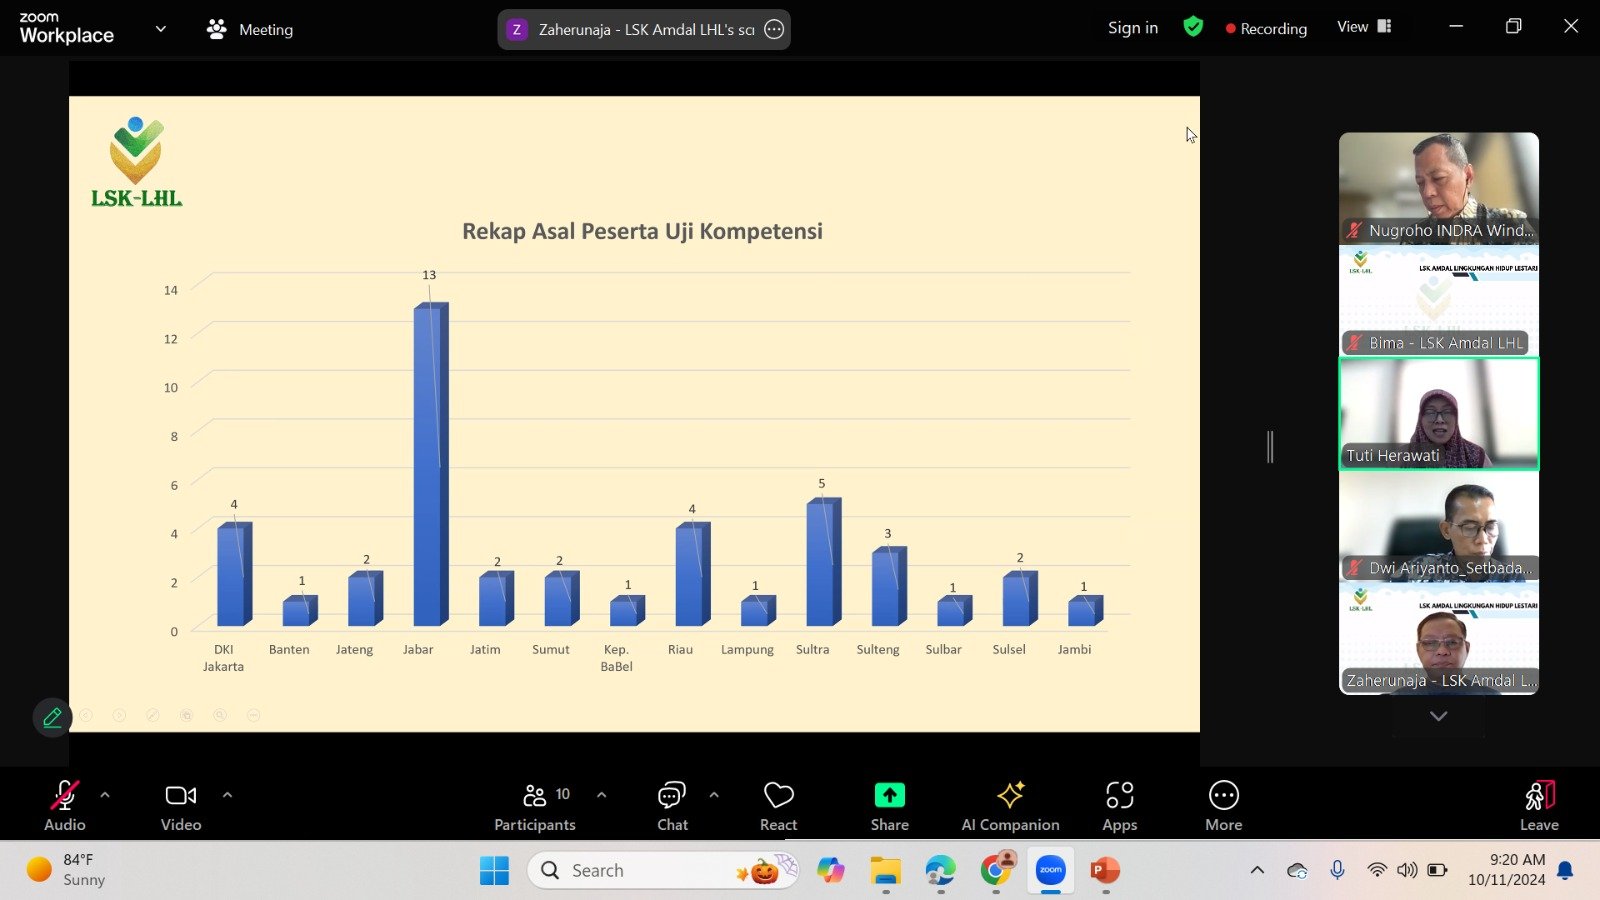Viewport: 1600px width, 900px height.
Task: Toggle the Video camera on
Action: (181, 805)
